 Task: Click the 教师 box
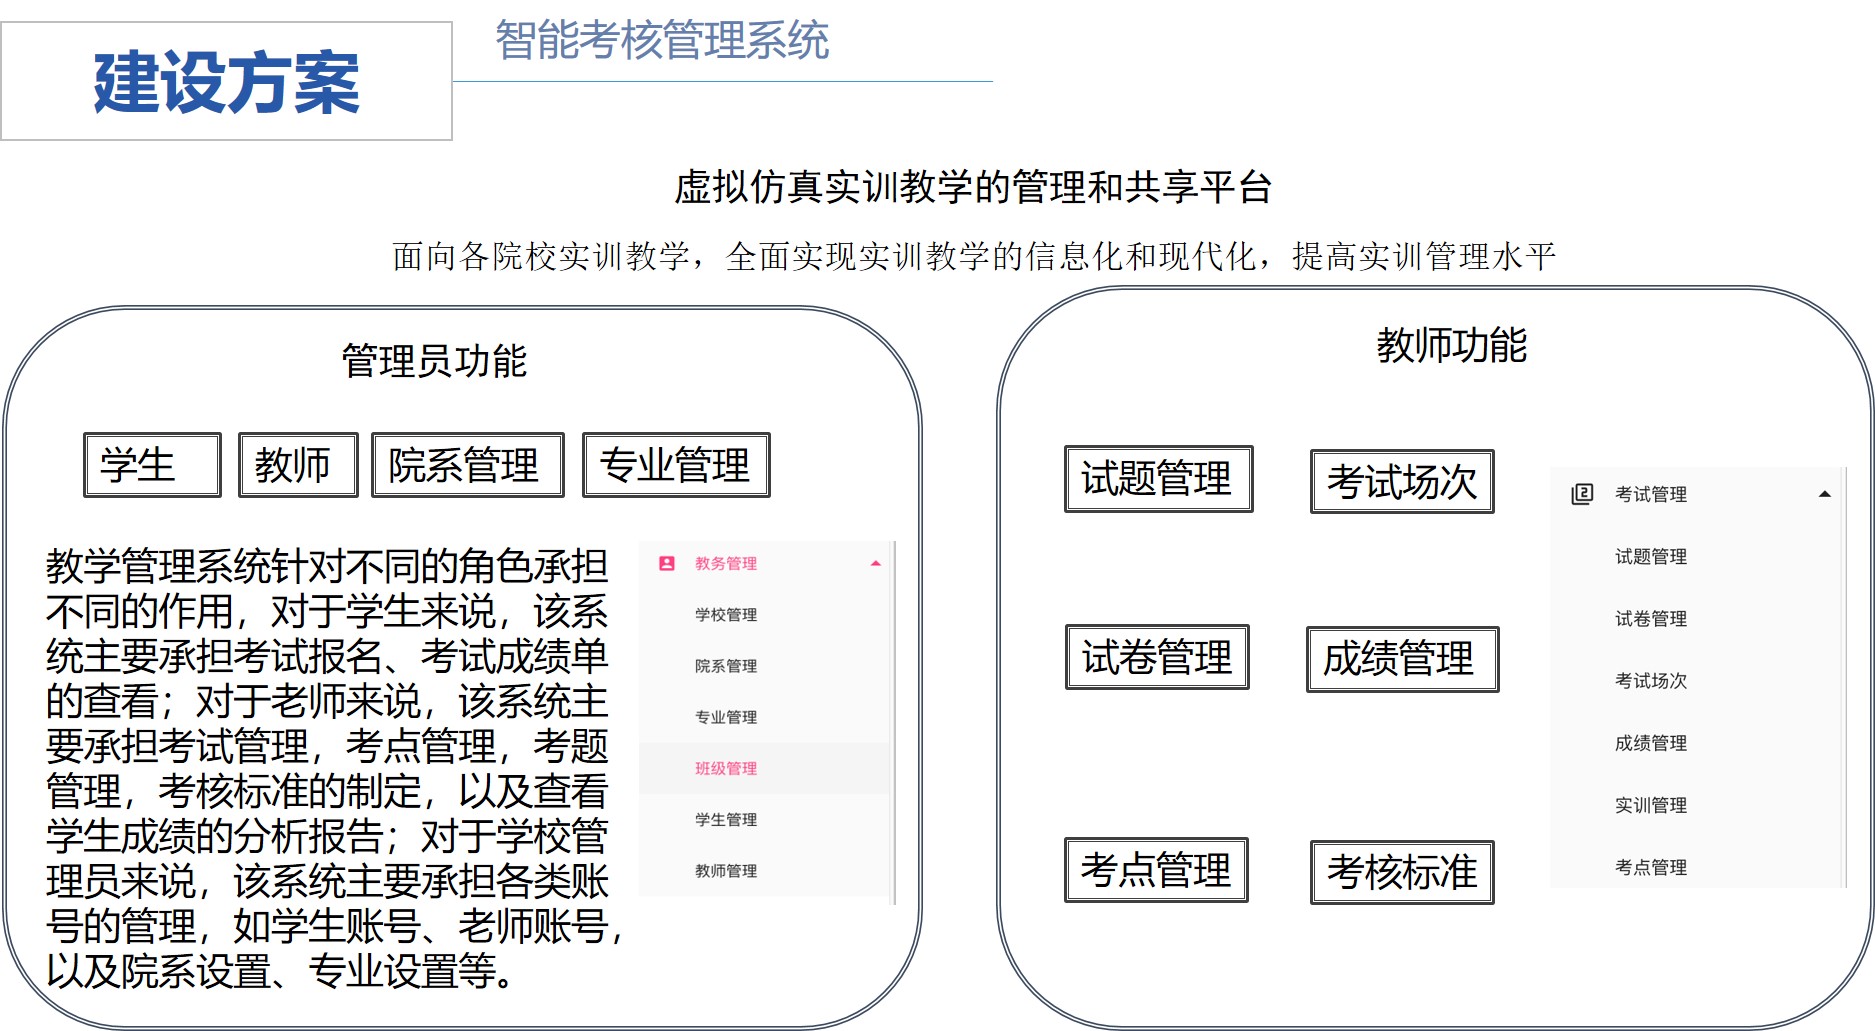coord(298,465)
